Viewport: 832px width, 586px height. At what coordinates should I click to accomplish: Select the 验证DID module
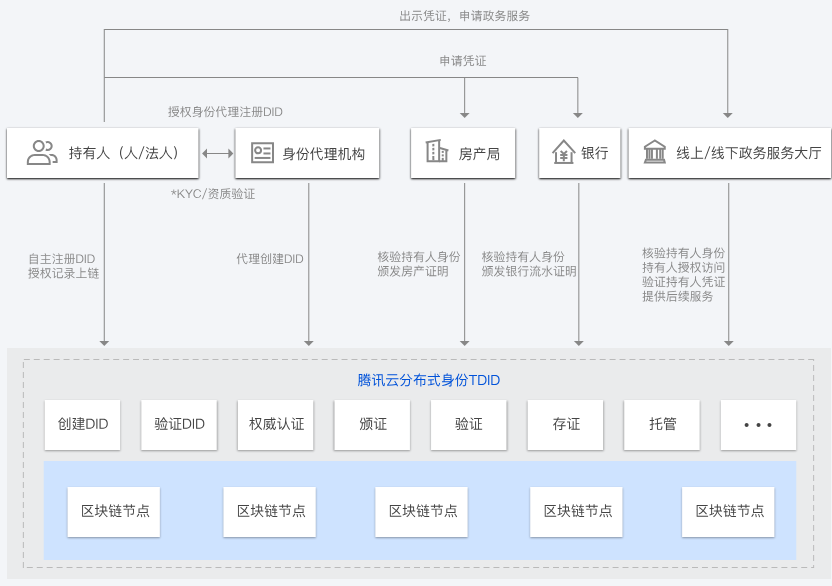point(179,424)
